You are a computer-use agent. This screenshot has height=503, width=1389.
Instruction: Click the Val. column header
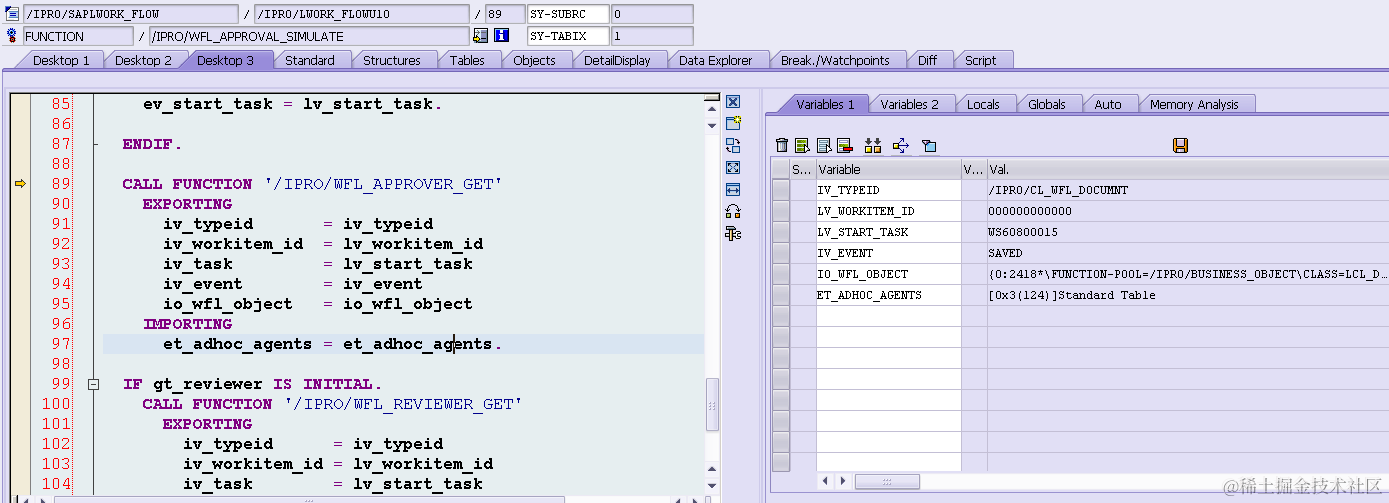point(1188,169)
